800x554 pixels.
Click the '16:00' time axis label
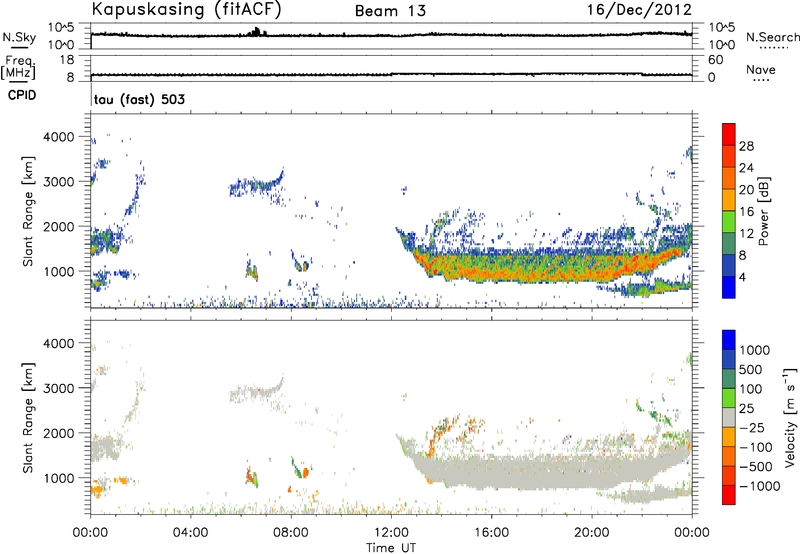[x=491, y=533]
